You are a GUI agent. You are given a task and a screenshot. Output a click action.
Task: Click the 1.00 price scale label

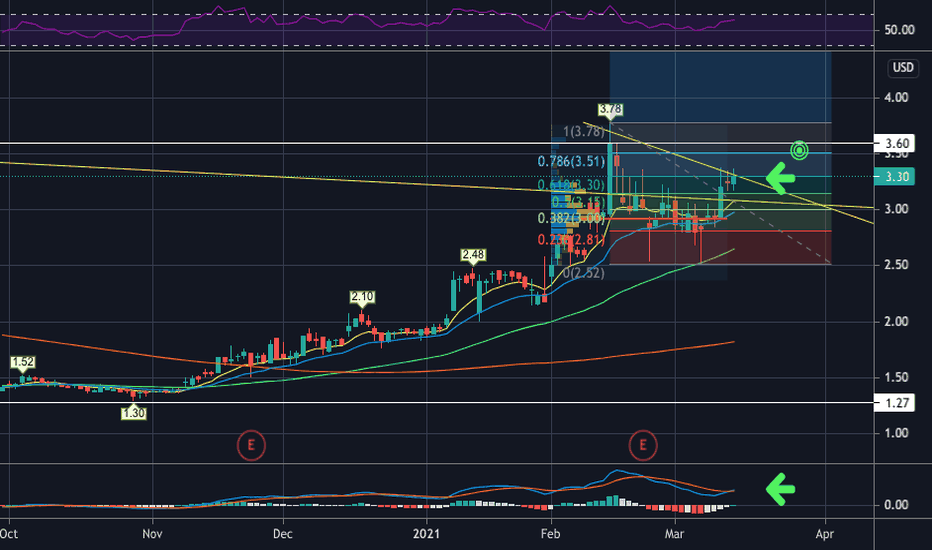point(896,433)
